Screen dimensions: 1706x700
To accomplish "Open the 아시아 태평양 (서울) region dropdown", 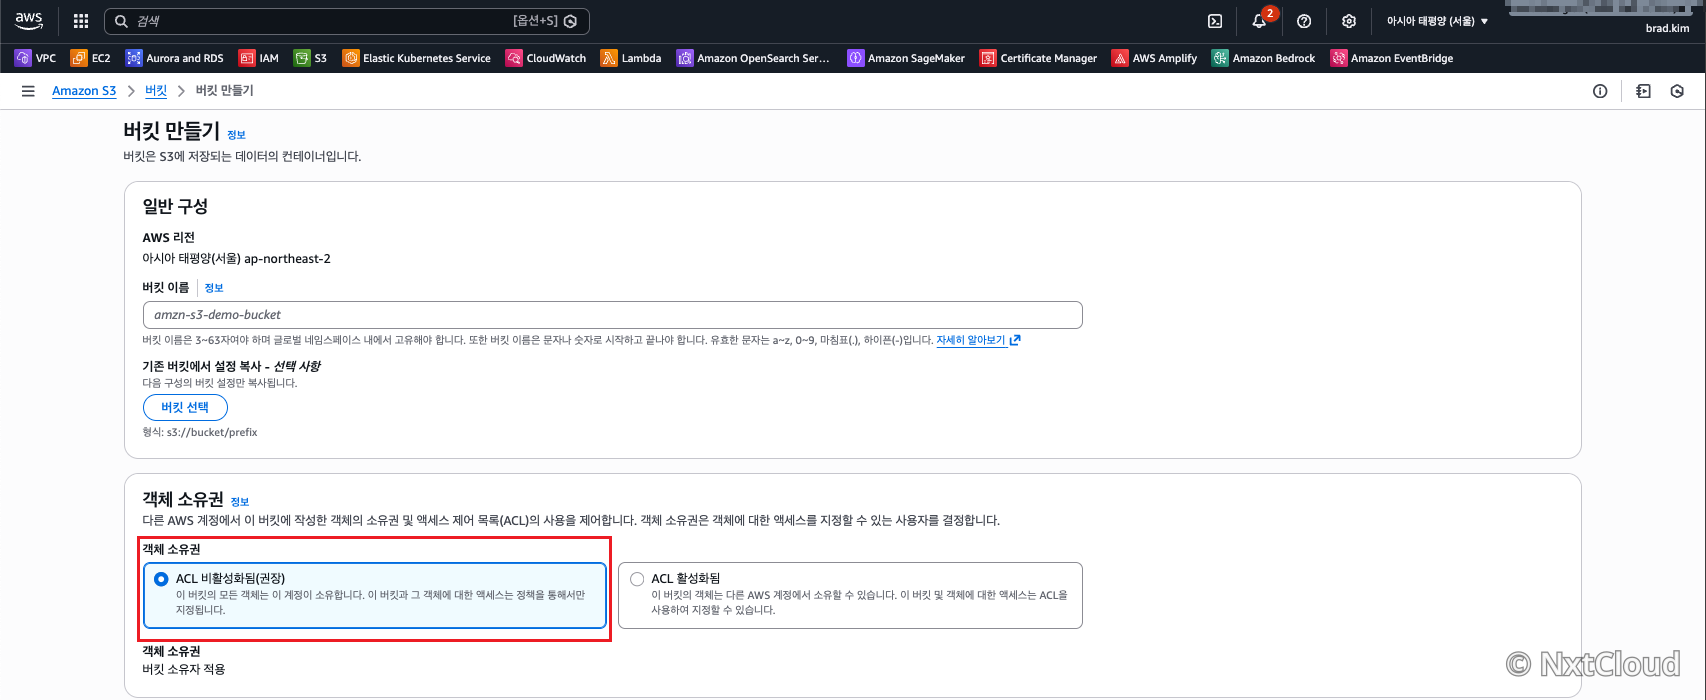I will pos(1437,21).
